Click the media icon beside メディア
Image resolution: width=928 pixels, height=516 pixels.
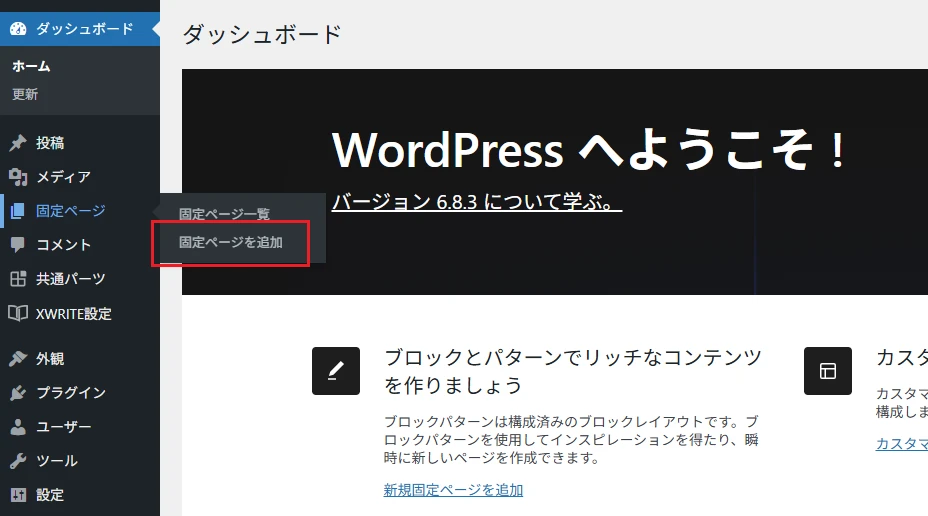[18, 177]
